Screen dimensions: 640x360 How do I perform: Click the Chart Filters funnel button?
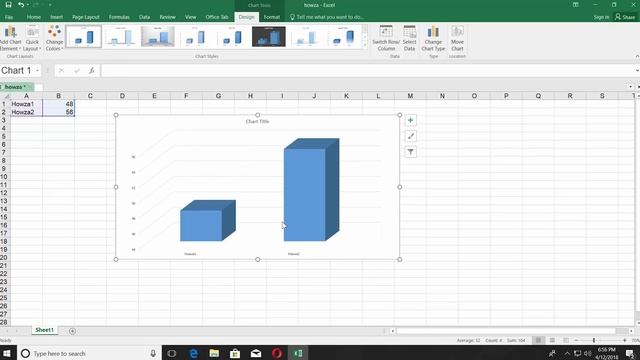point(410,152)
